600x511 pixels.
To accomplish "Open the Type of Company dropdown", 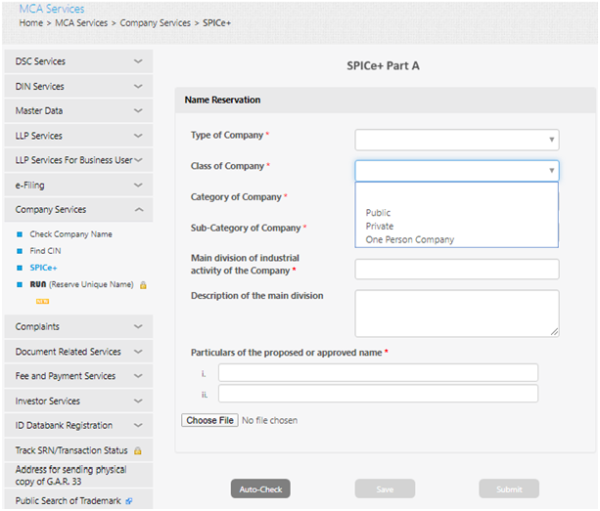I will click(456, 140).
